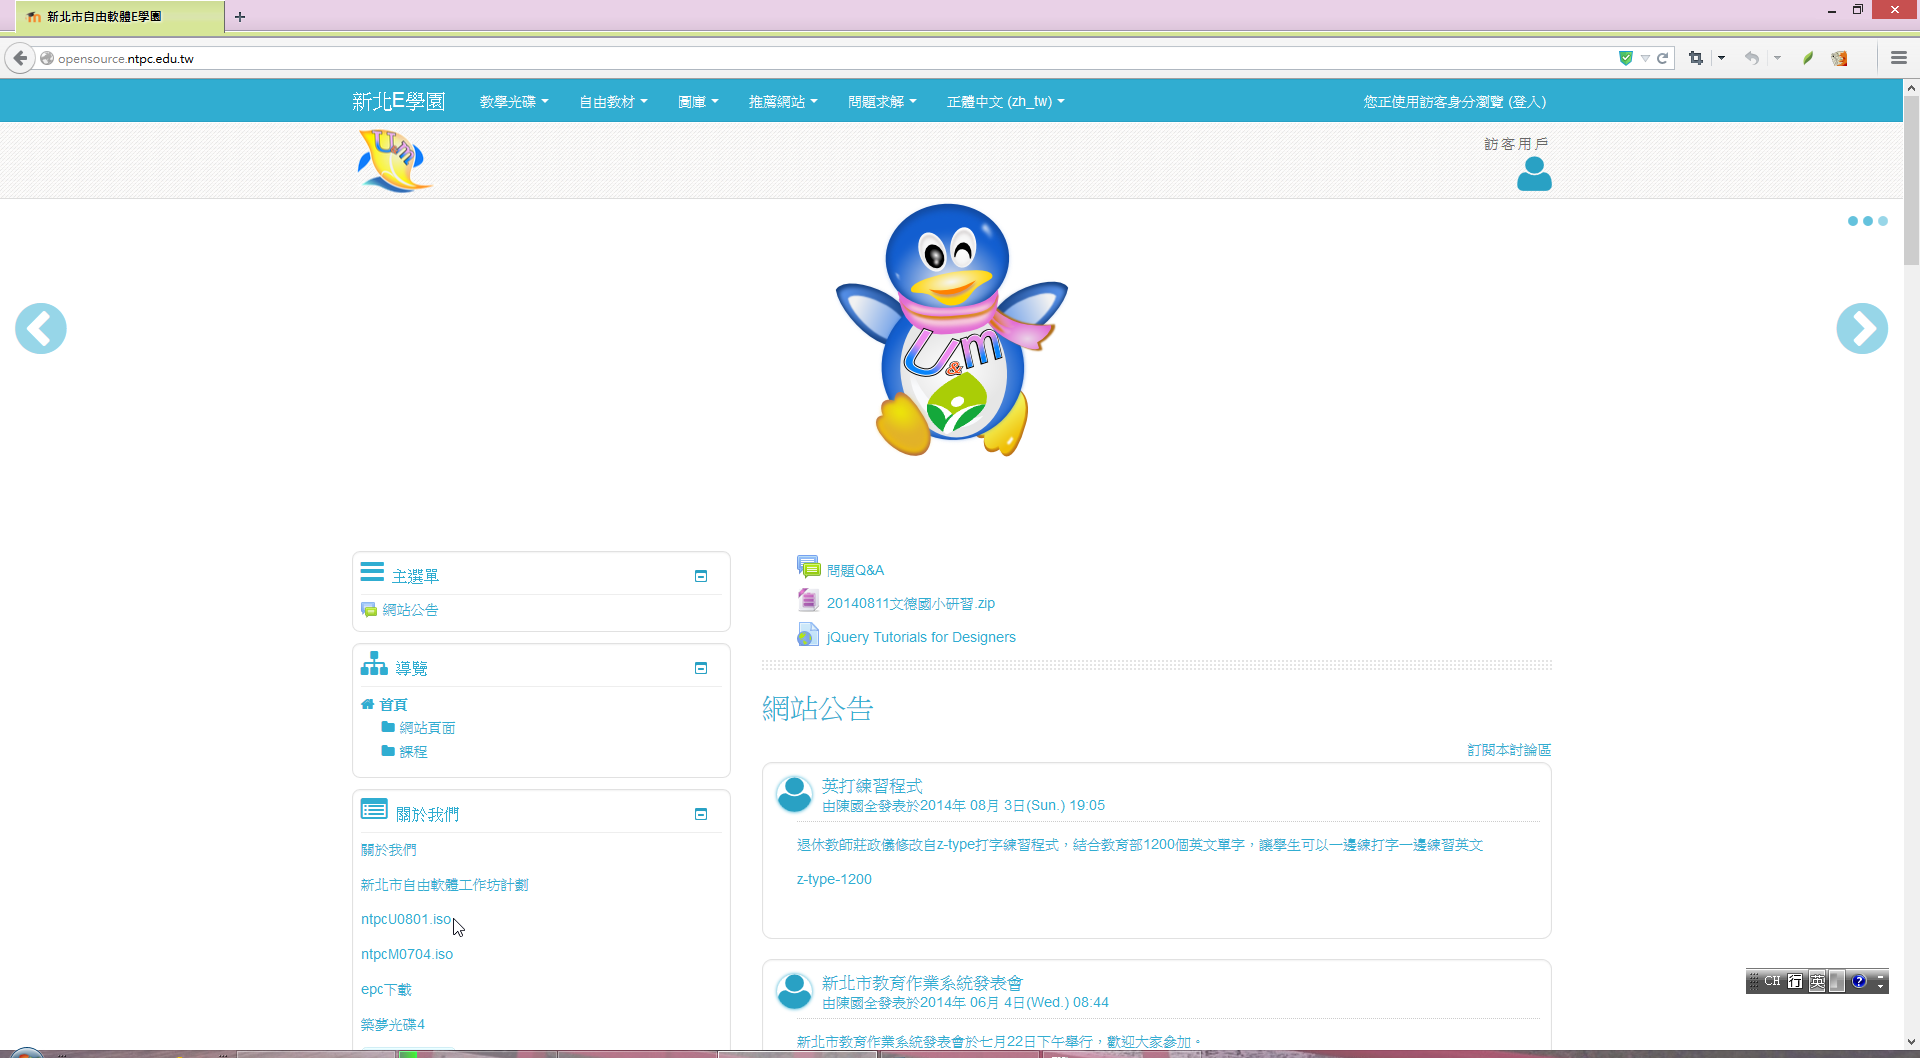The image size is (1920, 1058).
Task: Click the 新北E學園 site brand link
Action: coord(398,101)
